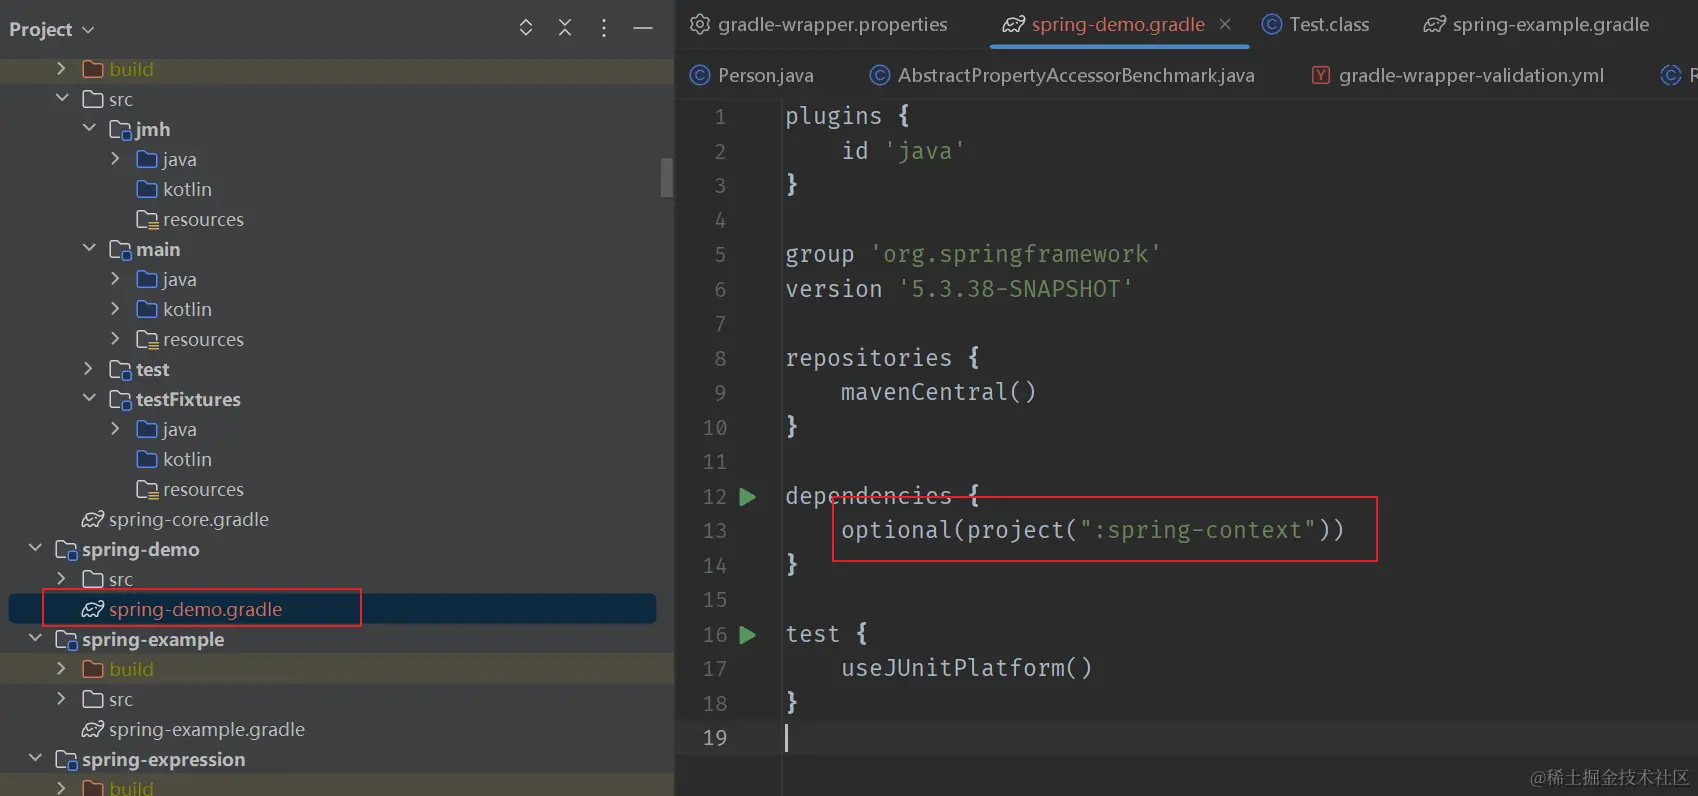1698x796 pixels.
Task: Select the jmh folder in the tree
Action: [x=140, y=129]
